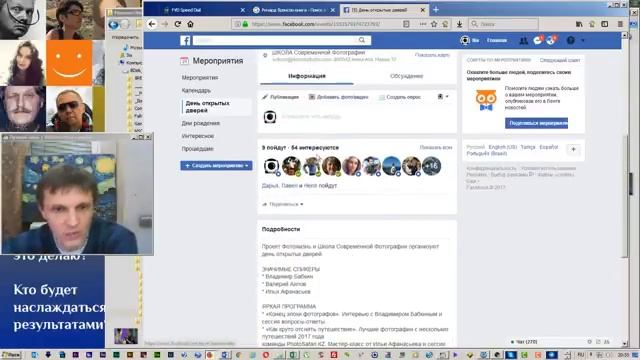Bookmark this page with the star icon
Image resolution: width=640 pixels, height=360 pixels.
pos(434,24)
